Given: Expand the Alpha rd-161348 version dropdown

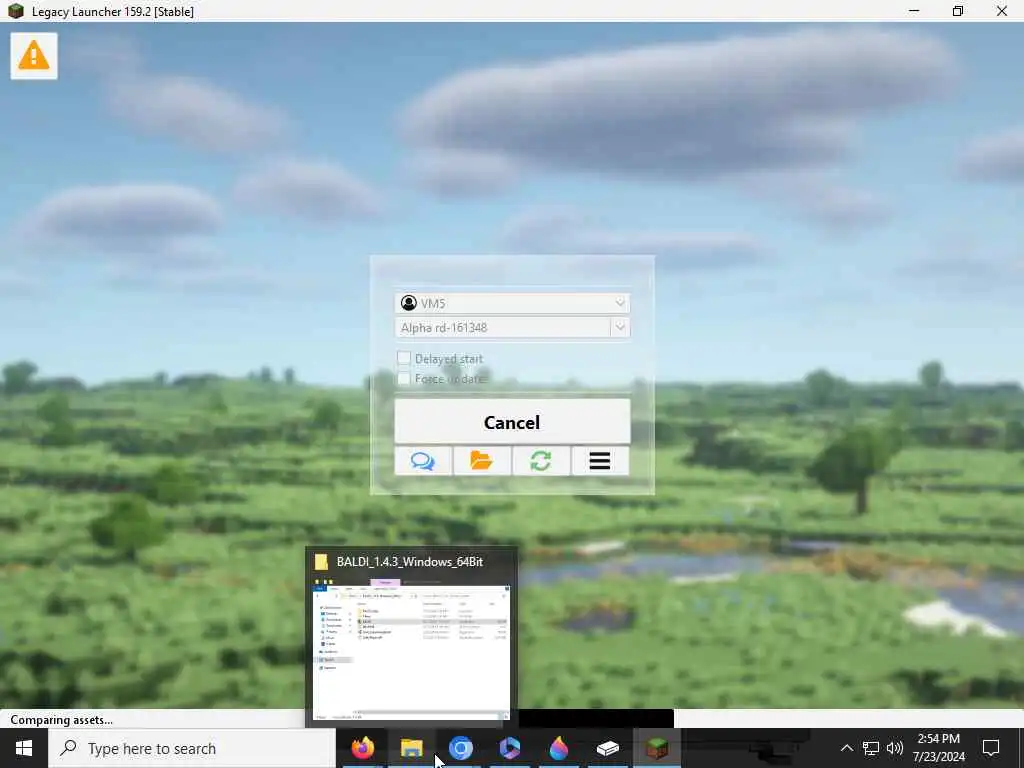Looking at the screenshot, I should [620, 327].
